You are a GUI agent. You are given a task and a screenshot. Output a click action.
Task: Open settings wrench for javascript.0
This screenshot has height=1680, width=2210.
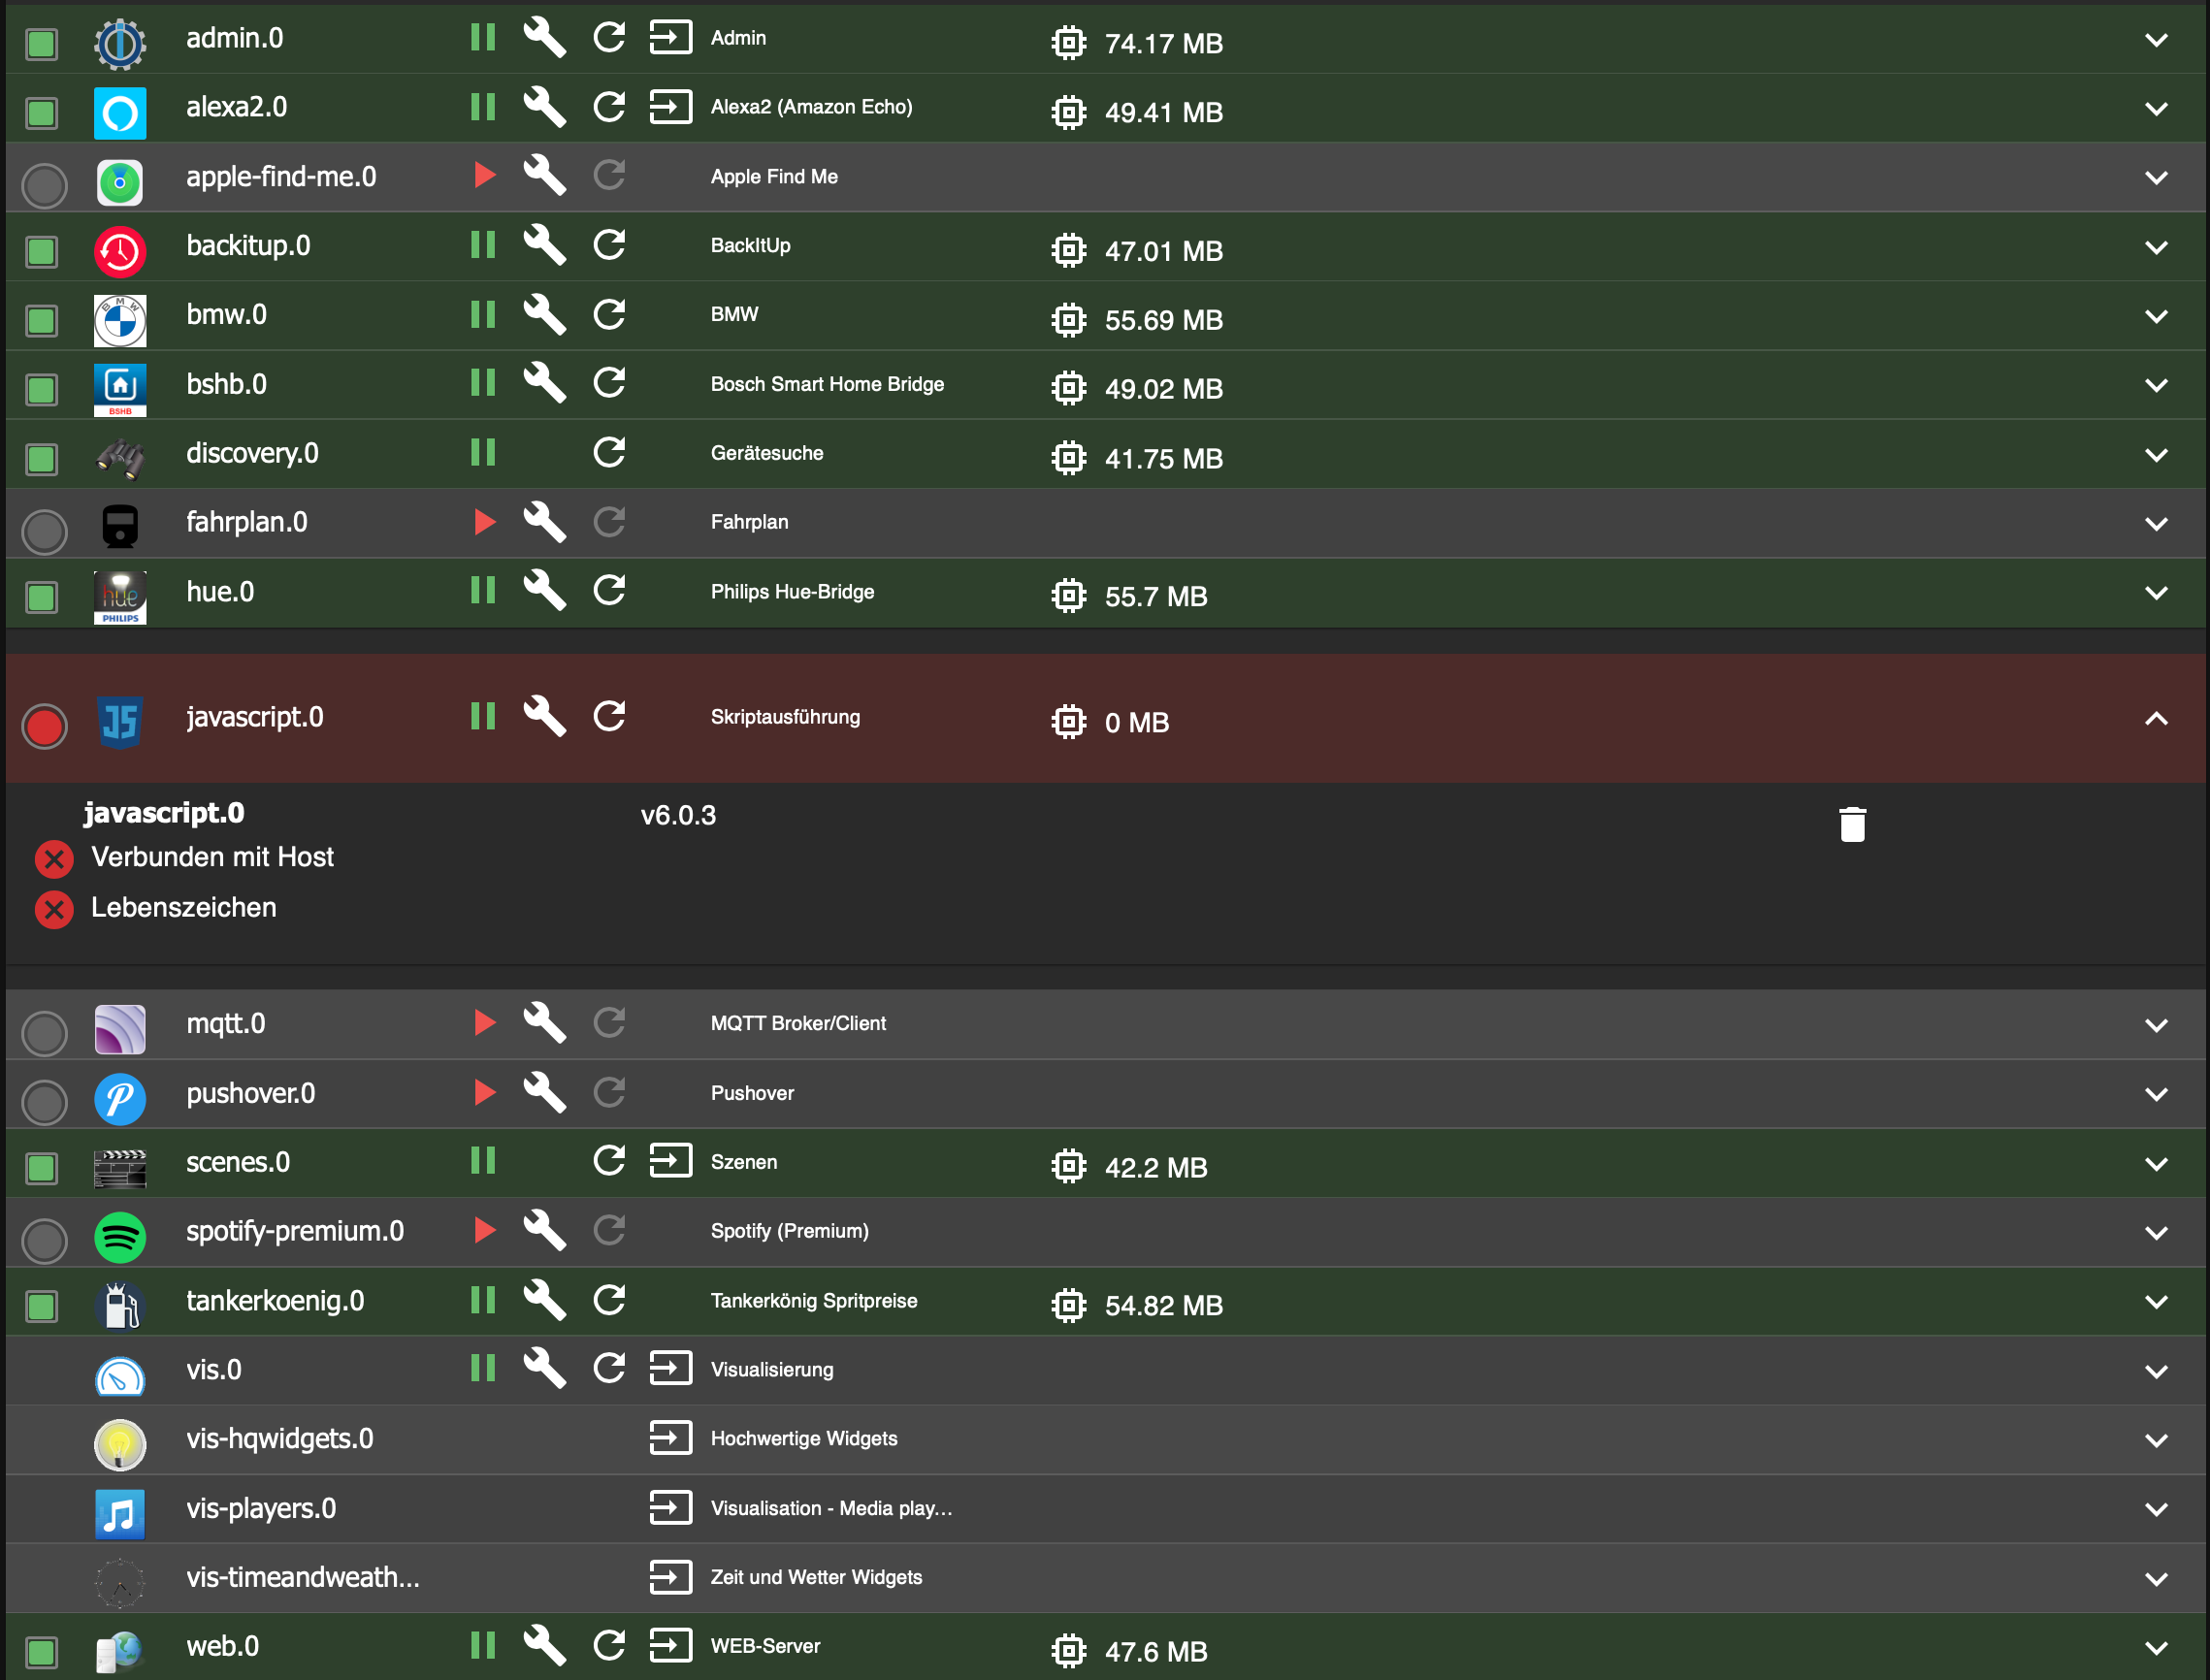544,716
